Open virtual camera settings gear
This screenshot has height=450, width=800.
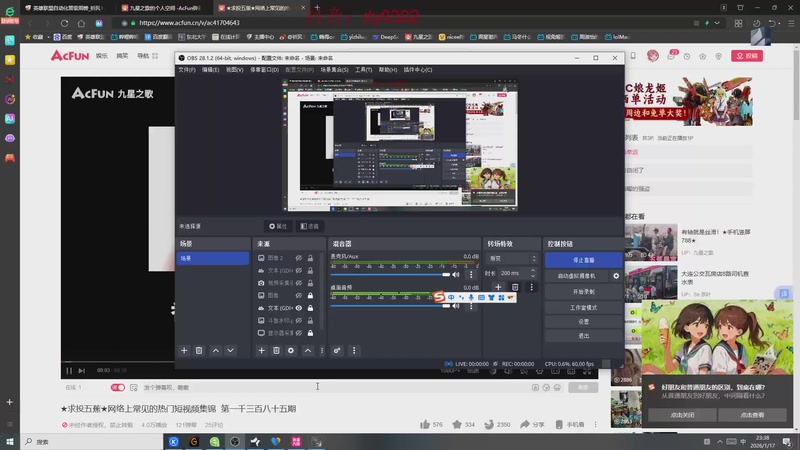[616, 276]
